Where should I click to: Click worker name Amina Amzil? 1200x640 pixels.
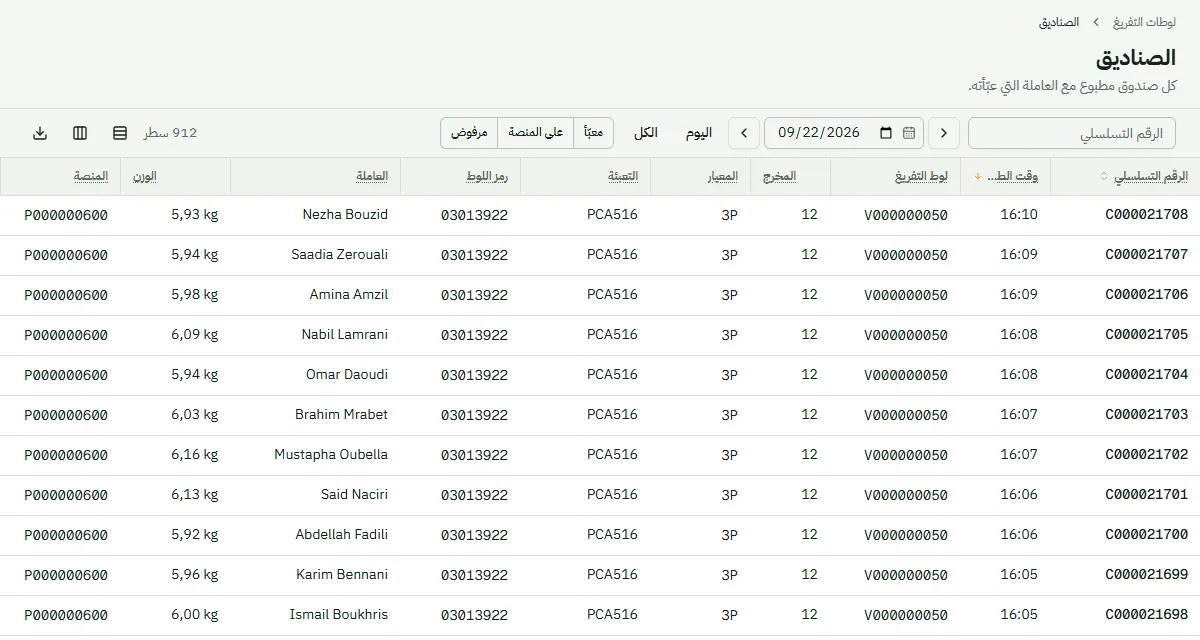(349, 295)
